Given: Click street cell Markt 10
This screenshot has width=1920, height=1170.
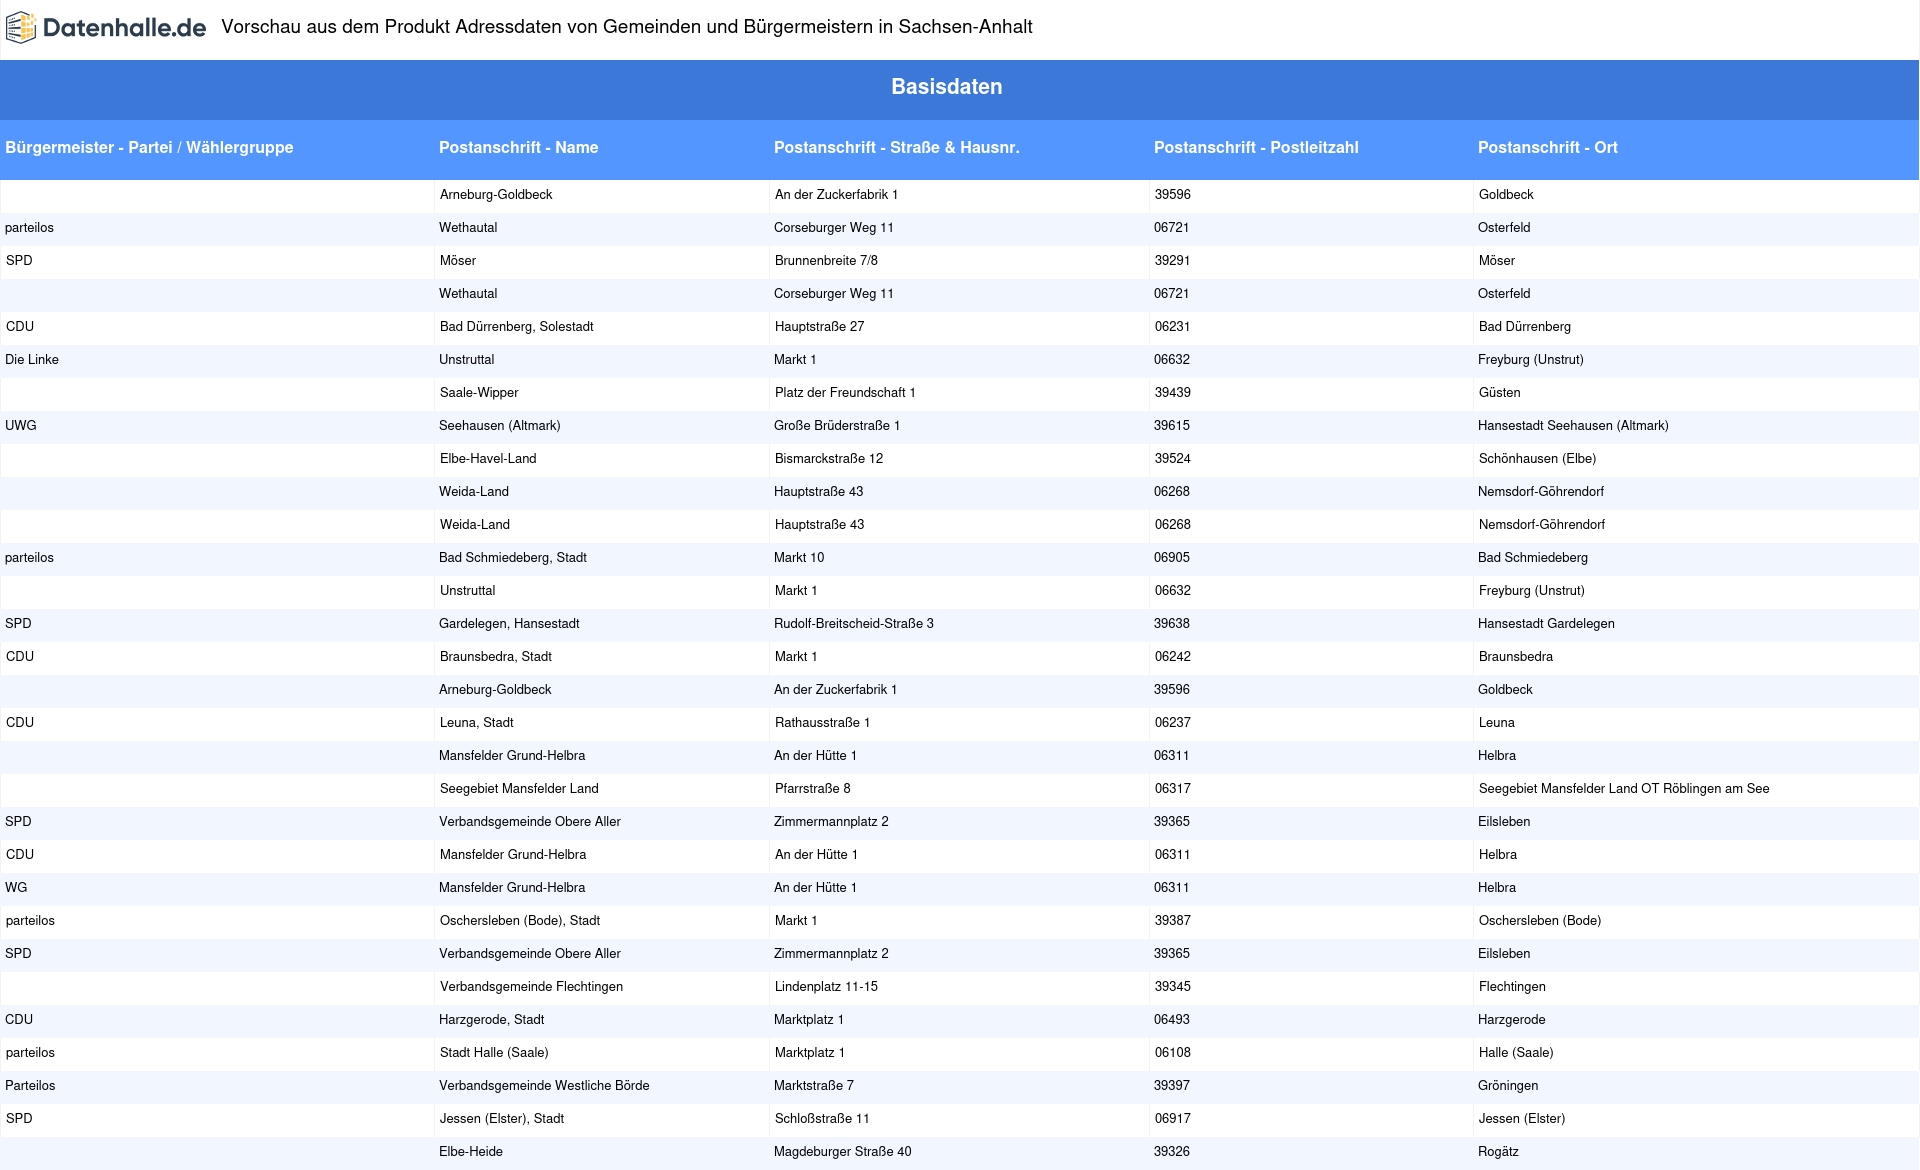Looking at the screenshot, I should 799,558.
